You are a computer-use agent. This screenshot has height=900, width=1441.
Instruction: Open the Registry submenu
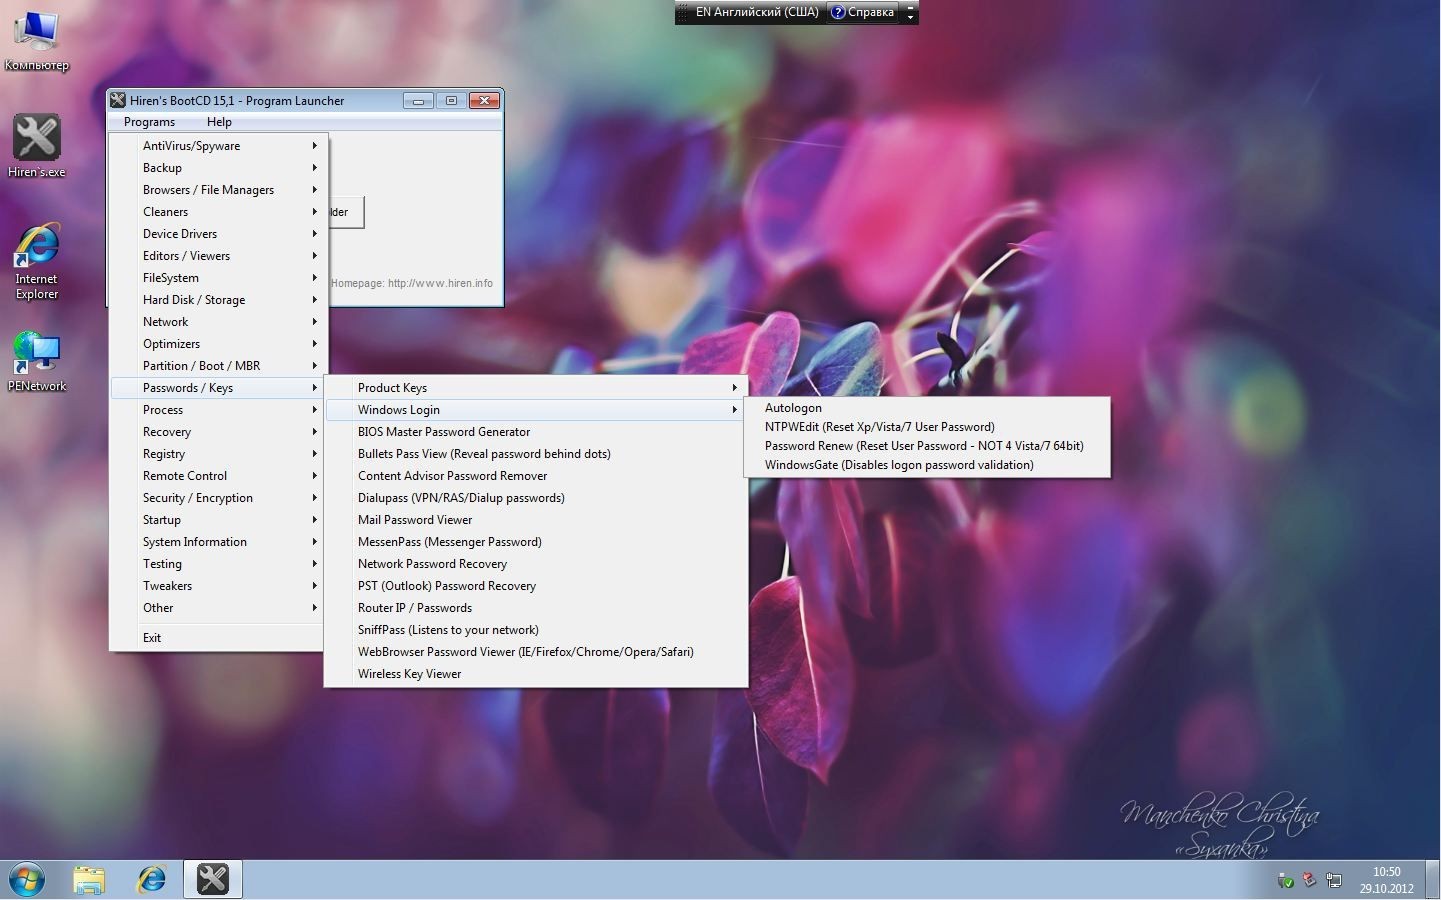click(x=217, y=454)
